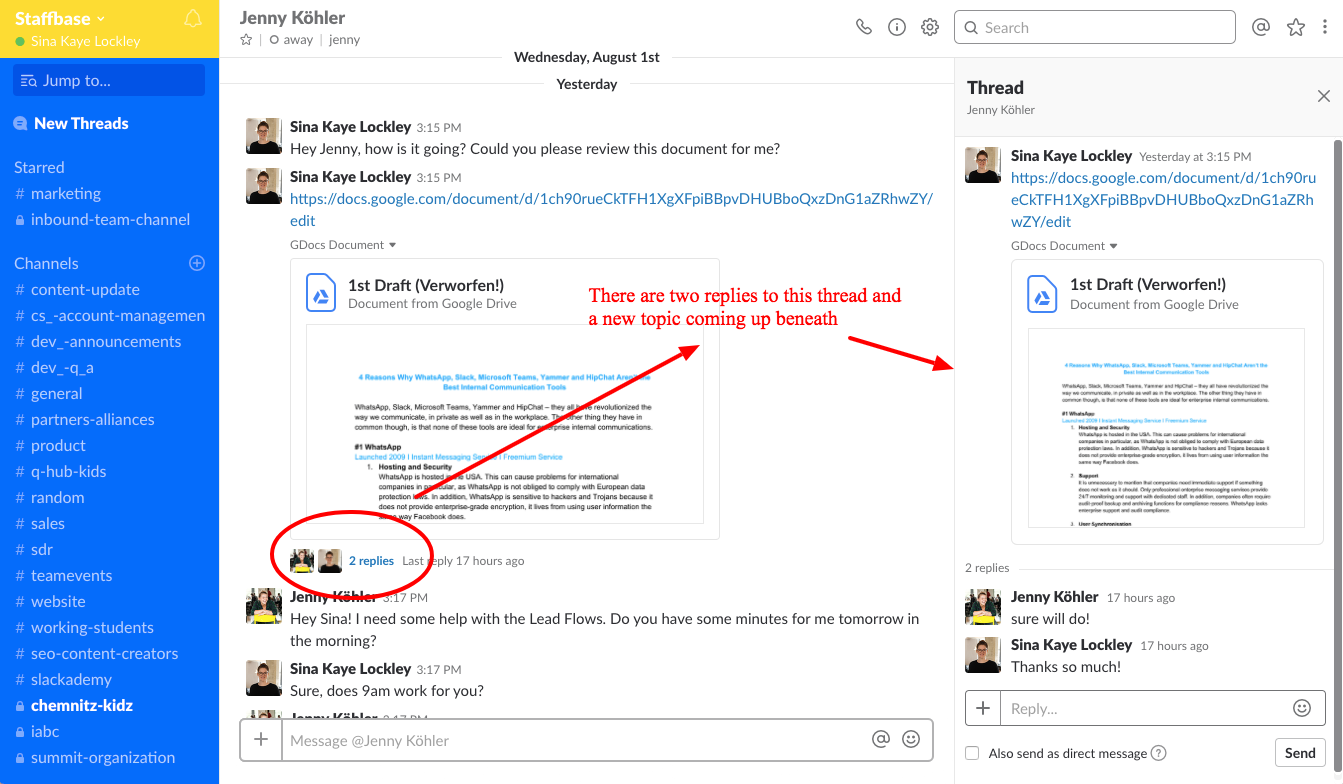Open the thread via 2 replies link

[x=371, y=560]
